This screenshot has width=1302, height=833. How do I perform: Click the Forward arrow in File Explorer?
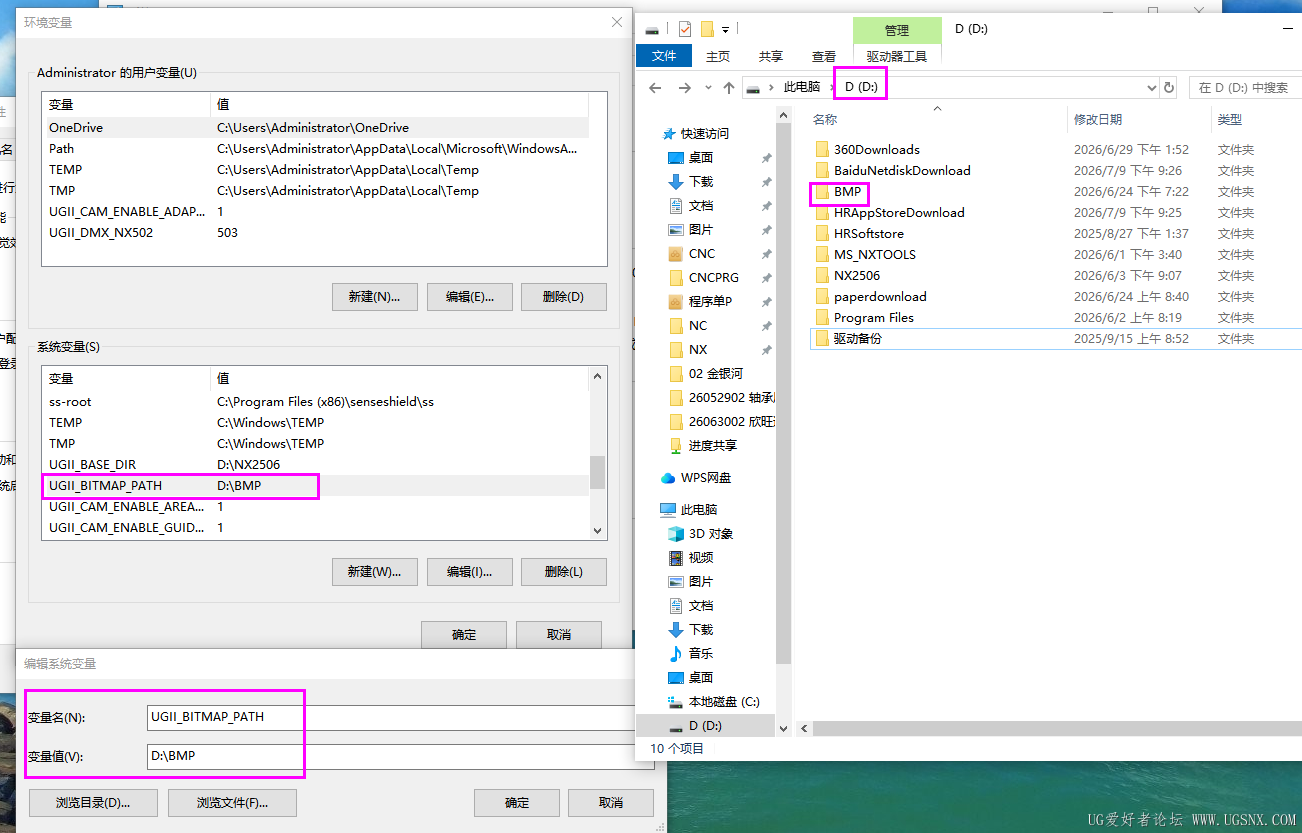pos(684,88)
